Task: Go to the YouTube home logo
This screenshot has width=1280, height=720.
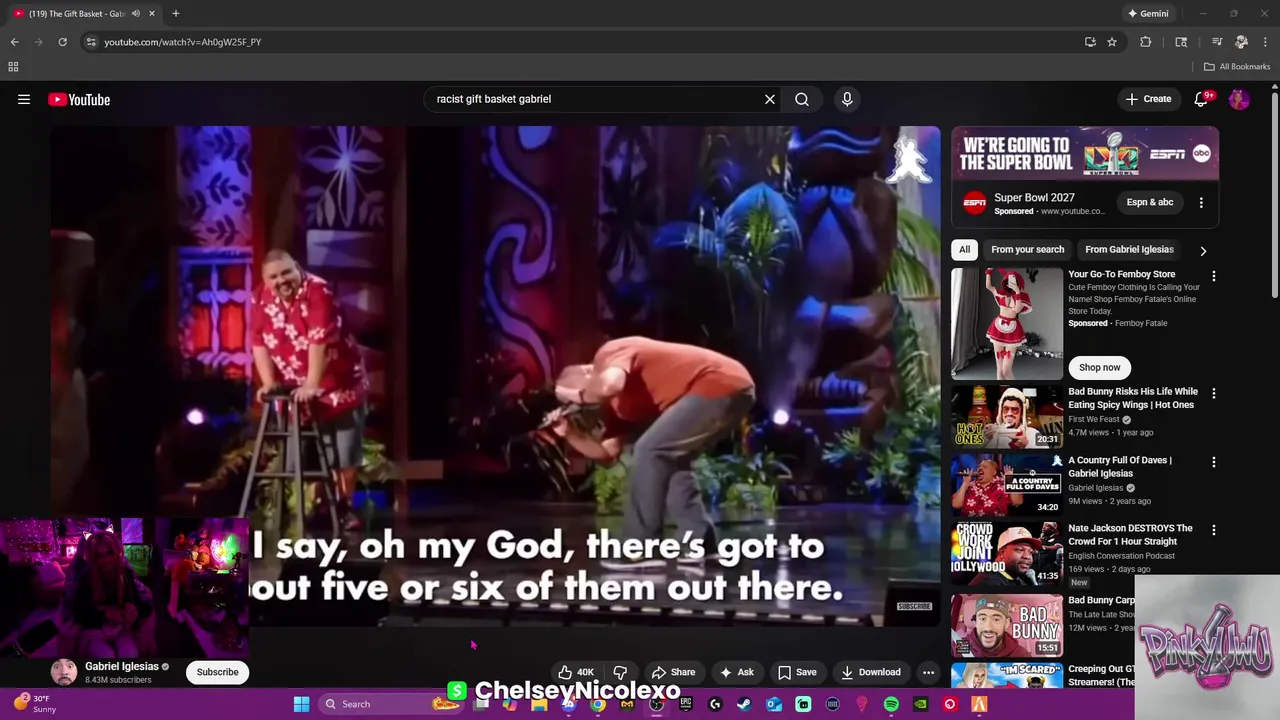Action: point(79,99)
